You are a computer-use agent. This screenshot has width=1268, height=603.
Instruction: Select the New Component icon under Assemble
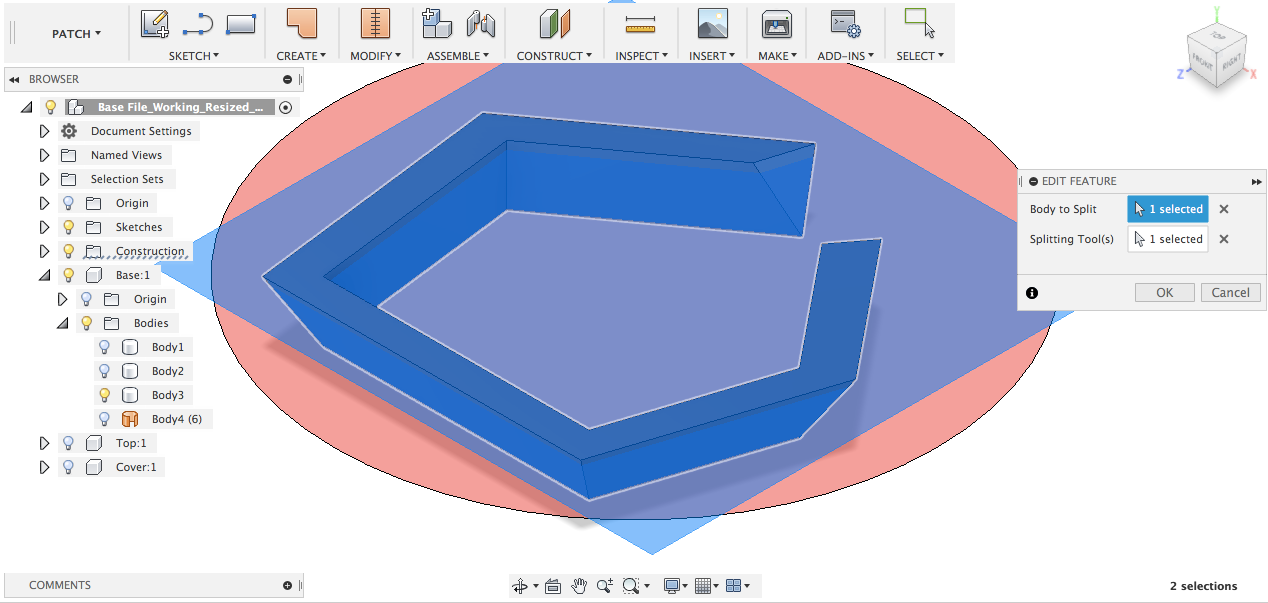[x=437, y=23]
